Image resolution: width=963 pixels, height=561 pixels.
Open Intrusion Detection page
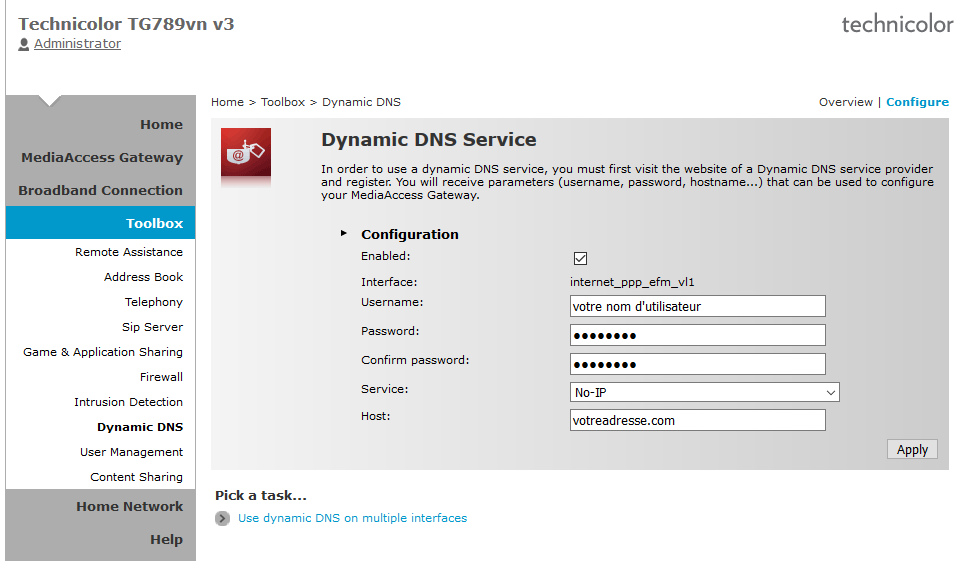coord(128,402)
